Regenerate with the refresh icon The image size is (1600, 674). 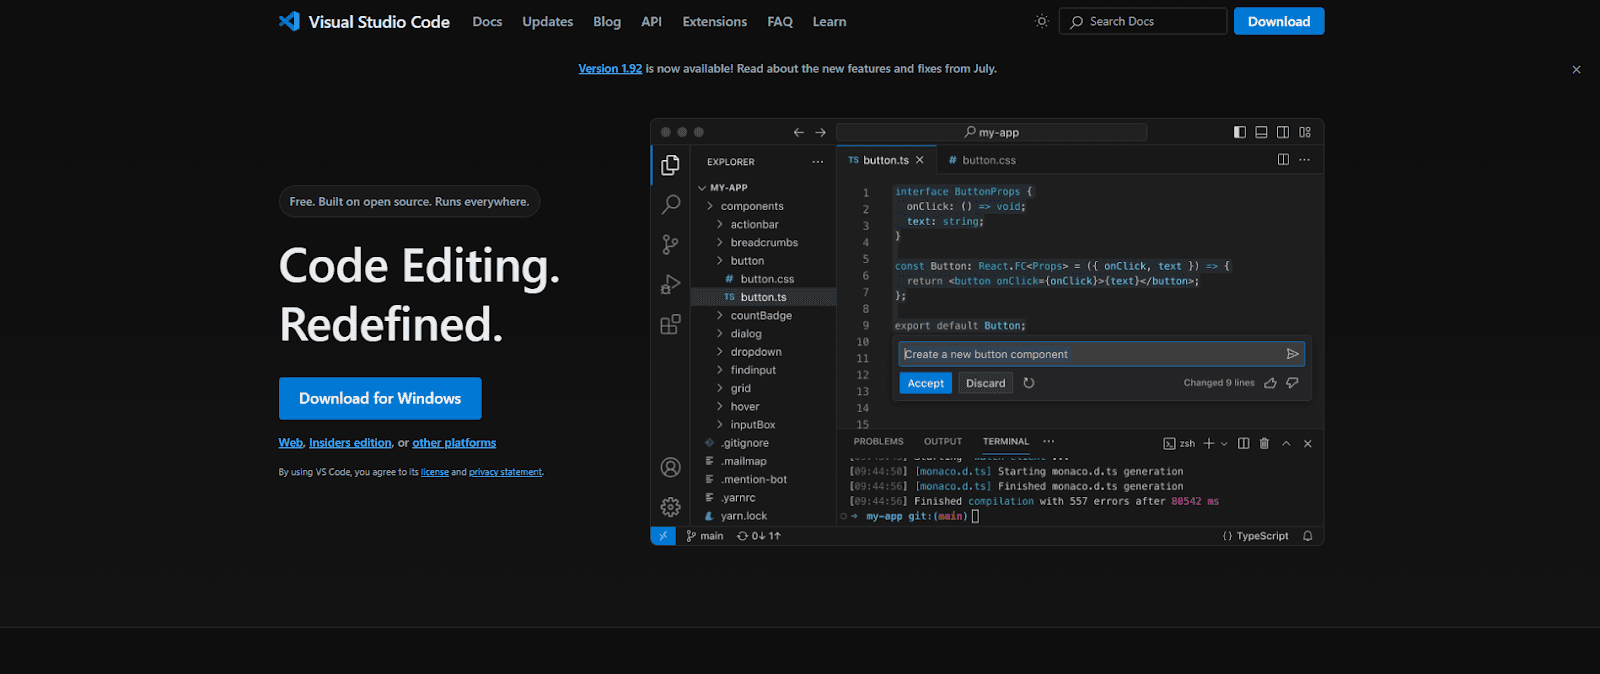point(1029,383)
